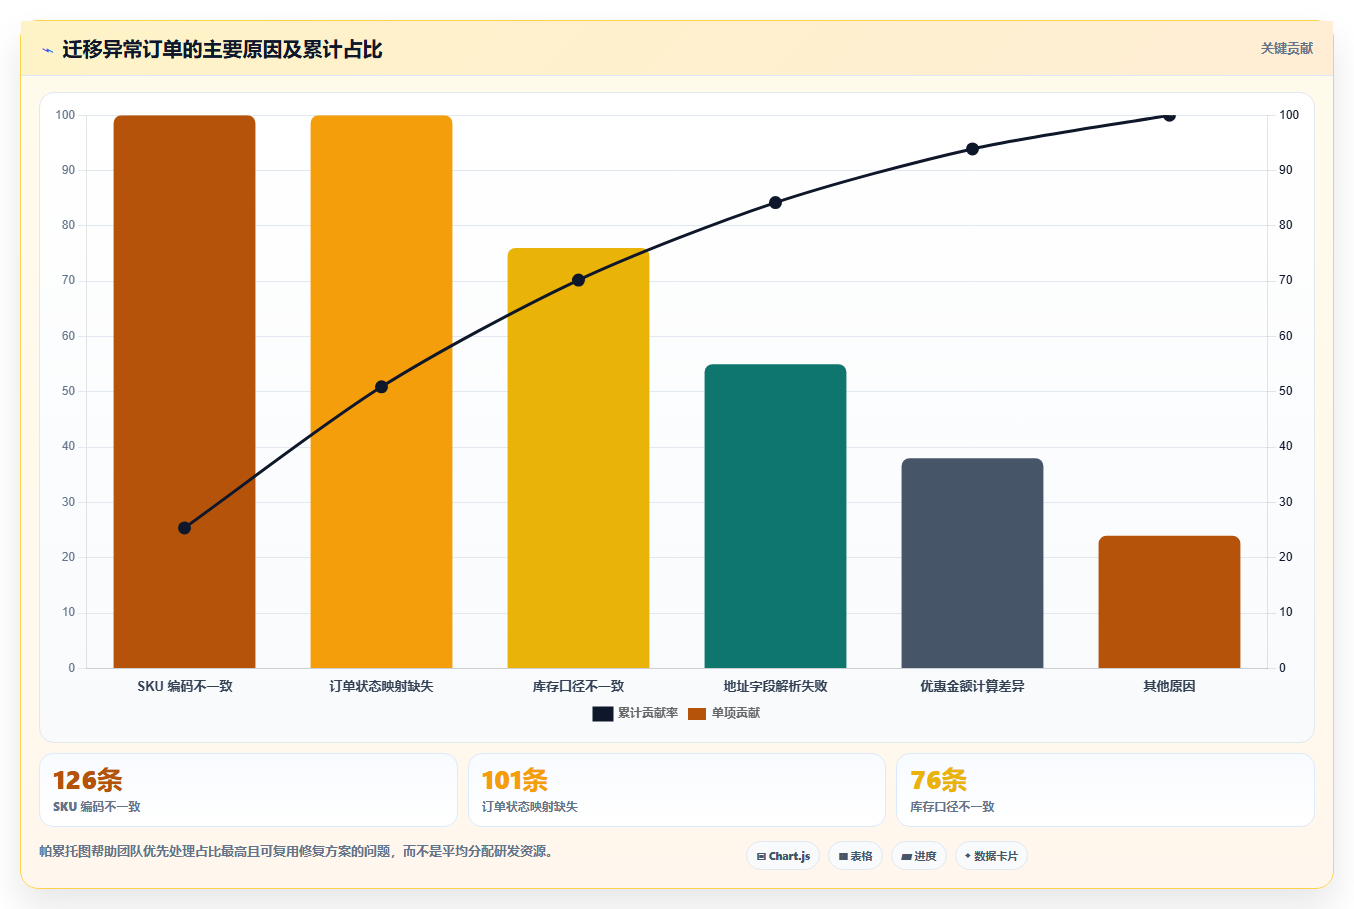Click the orange 订单状态映射缺失 bar
The width and height of the screenshot is (1354, 909).
click(381, 391)
